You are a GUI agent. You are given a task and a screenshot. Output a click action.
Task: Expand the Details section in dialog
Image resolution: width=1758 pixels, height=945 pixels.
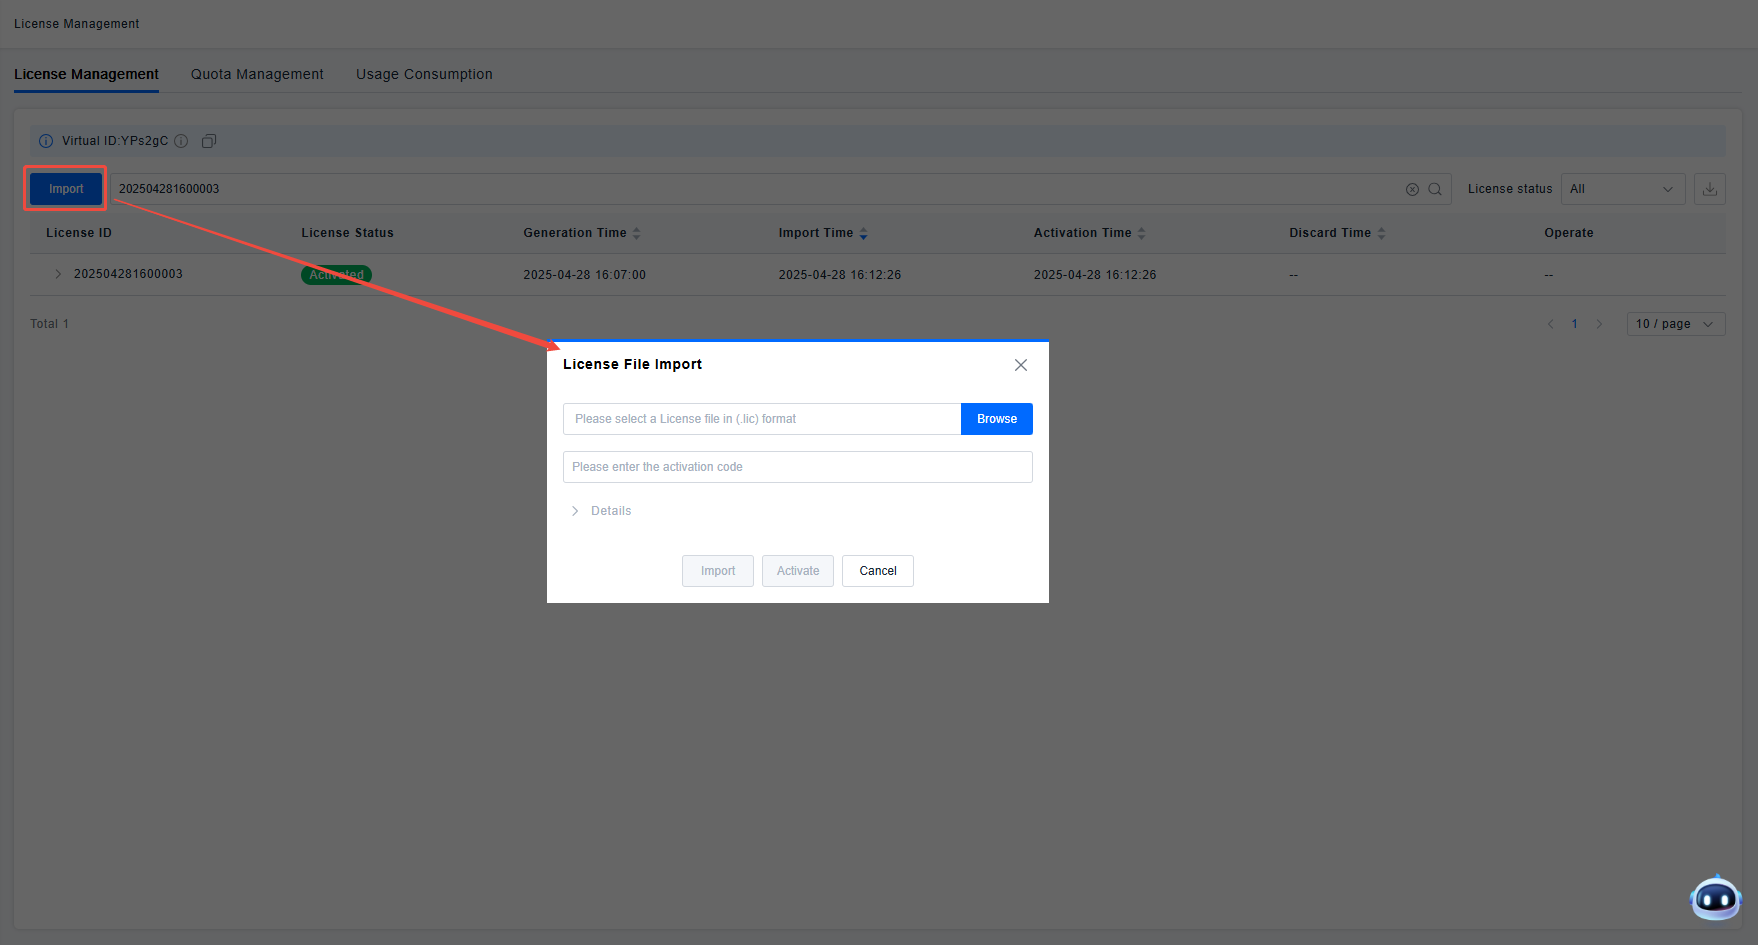(601, 511)
